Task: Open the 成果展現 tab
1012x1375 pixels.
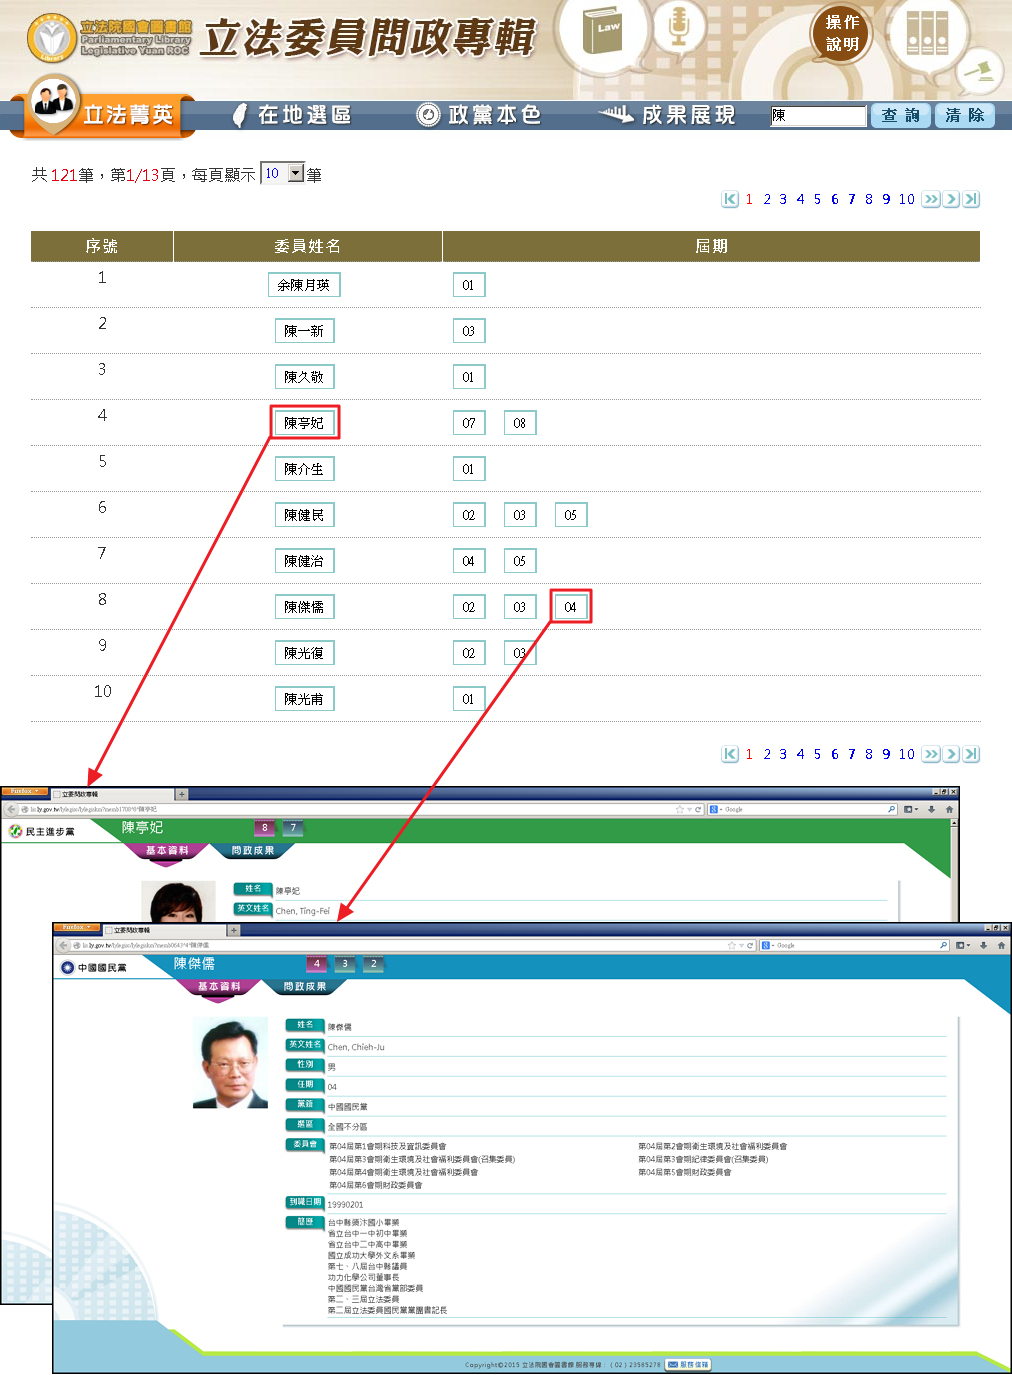Action: (667, 115)
